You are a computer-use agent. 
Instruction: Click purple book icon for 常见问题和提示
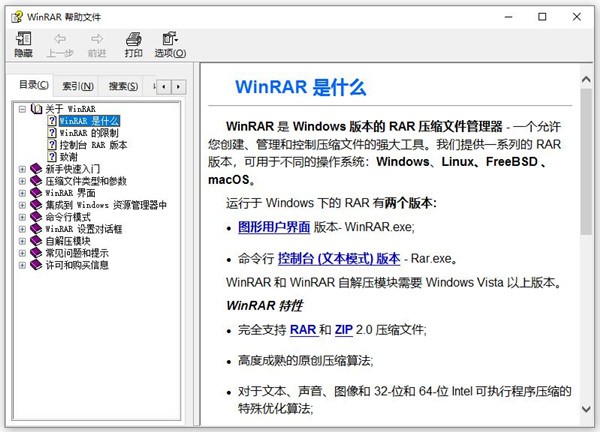click(x=36, y=253)
